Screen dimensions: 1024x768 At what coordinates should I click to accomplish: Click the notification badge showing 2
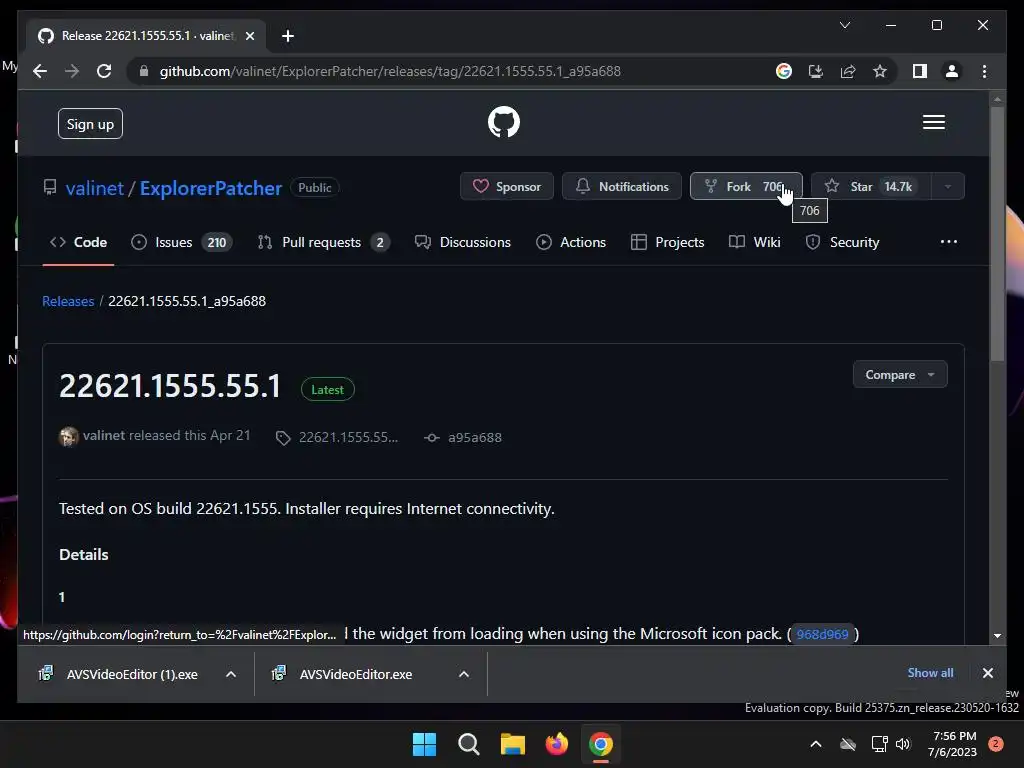(x=995, y=744)
